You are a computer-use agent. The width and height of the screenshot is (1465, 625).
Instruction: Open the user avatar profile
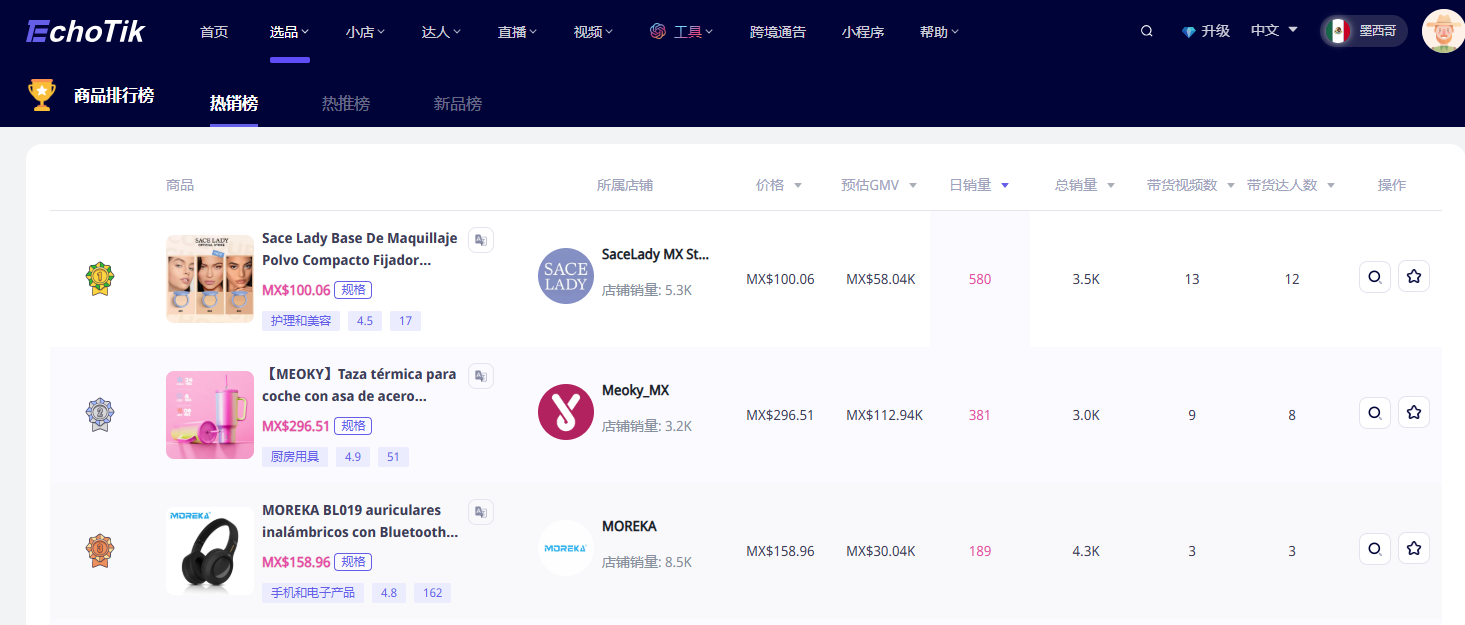click(1443, 31)
